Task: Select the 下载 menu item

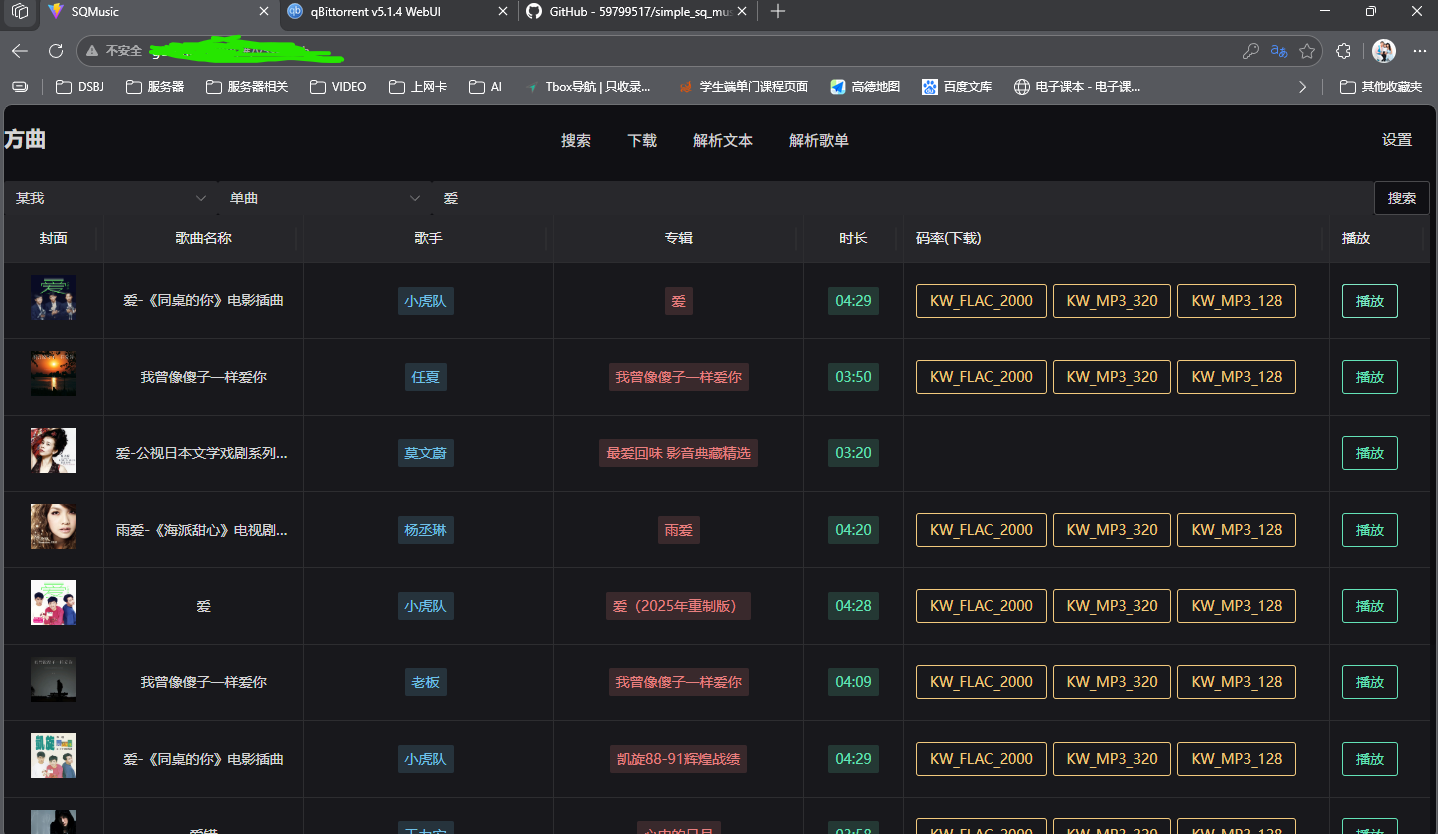Action: [641, 140]
